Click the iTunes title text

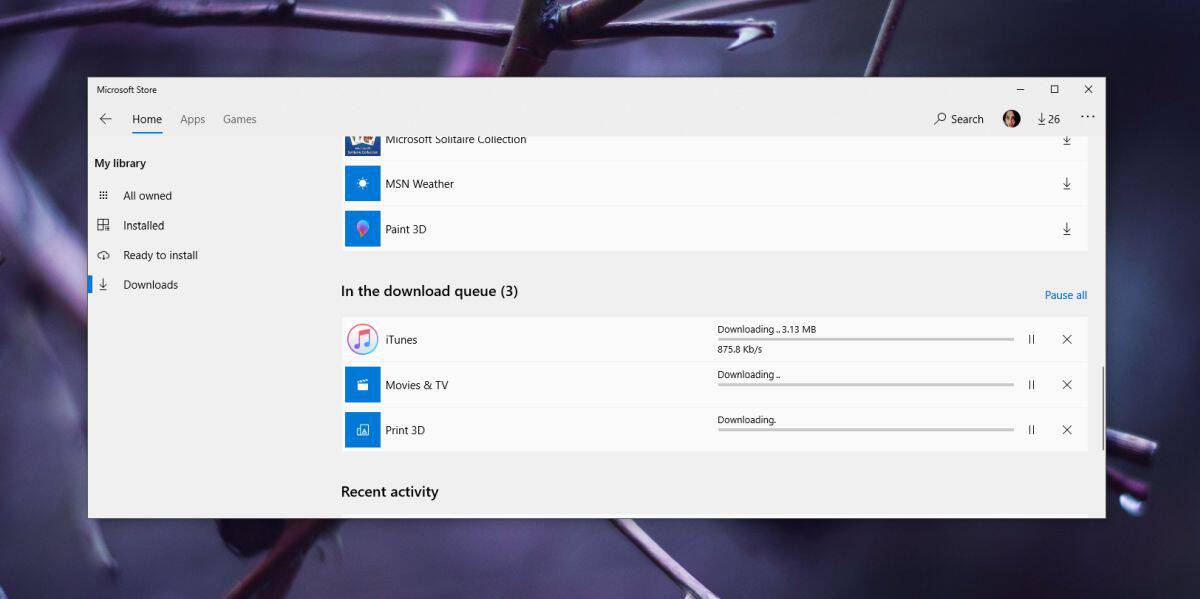click(x=401, y=340)
